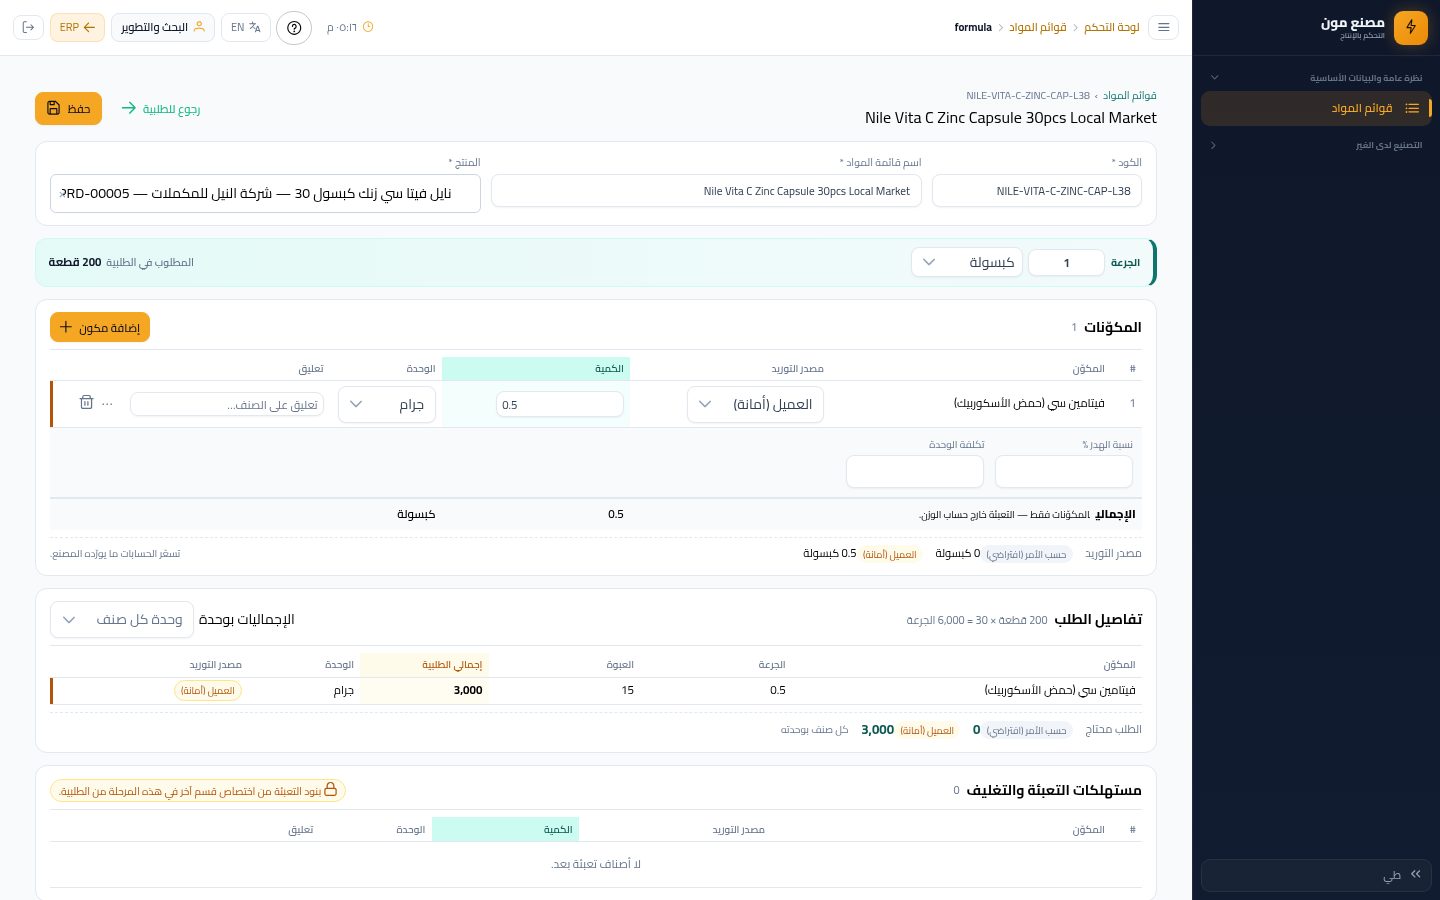The width and height of the screenshot is (1440, 900).
Task: Open the البحث والتطوير user button
Action: (x=163, y=27)
